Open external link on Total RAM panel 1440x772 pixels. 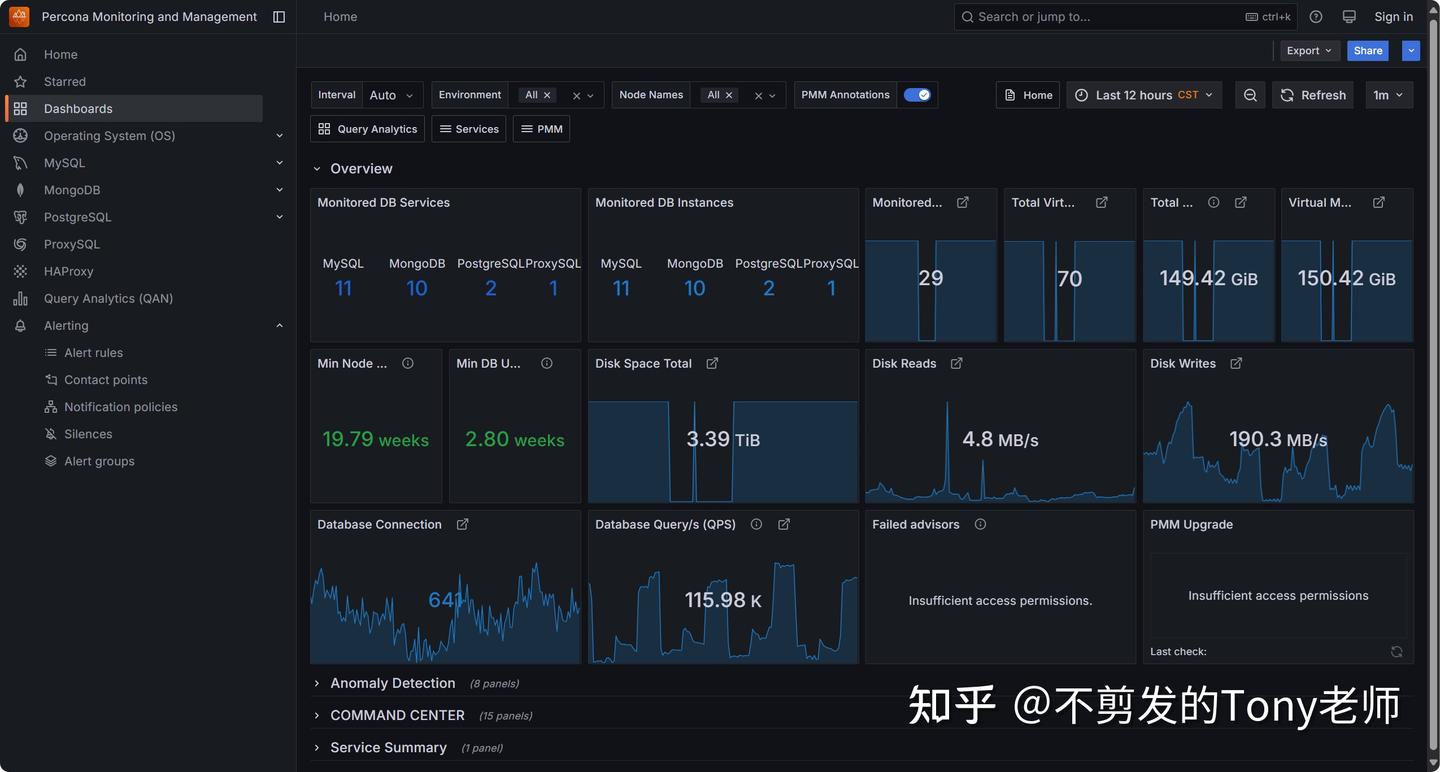click(x=1241, y=202)
